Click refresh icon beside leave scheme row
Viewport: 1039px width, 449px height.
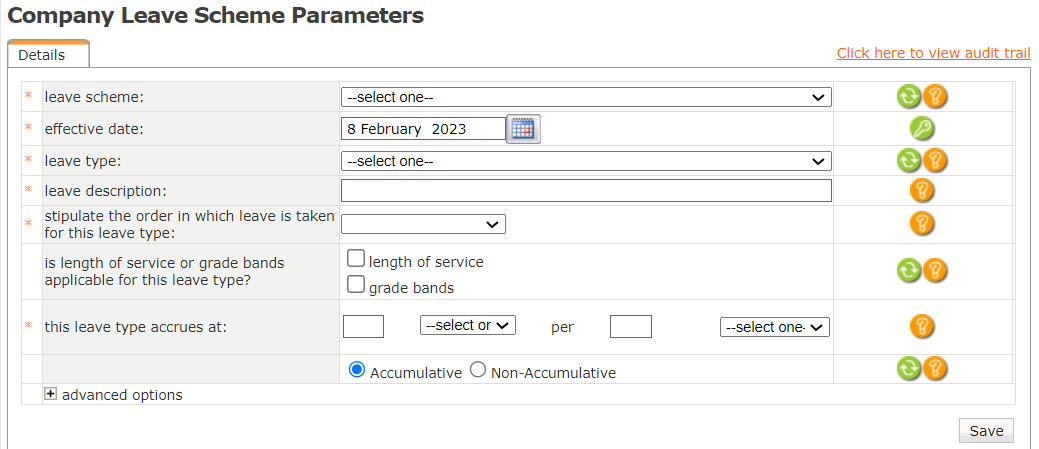pos(908,97)
